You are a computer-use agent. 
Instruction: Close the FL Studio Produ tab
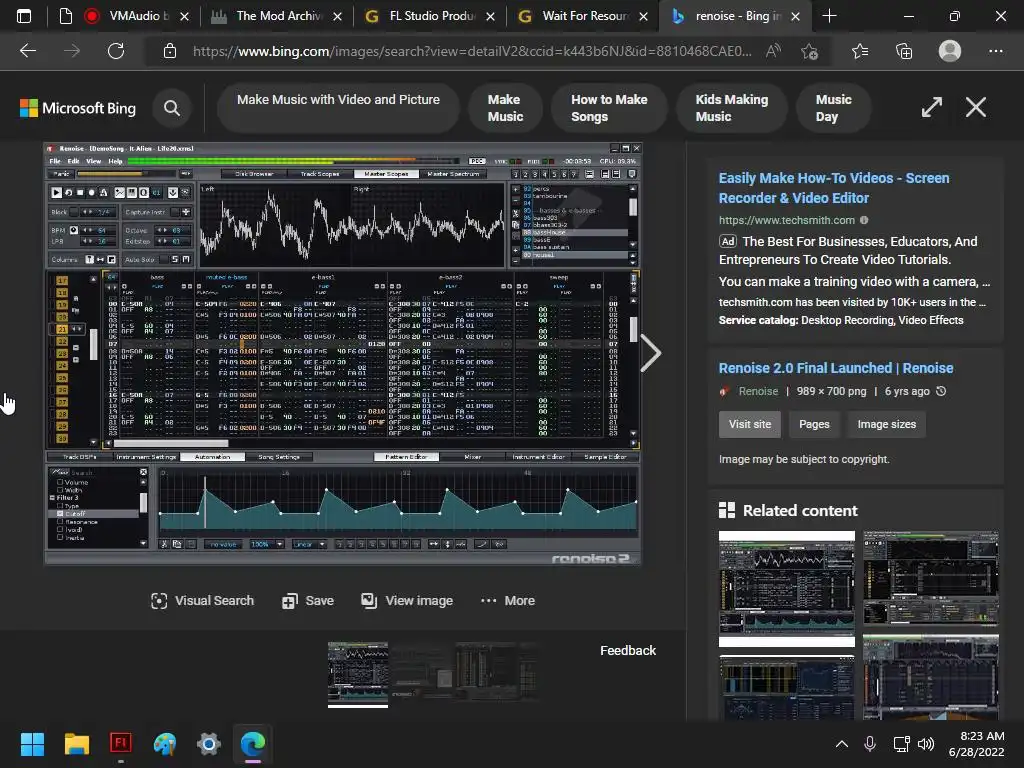point(490,16)
